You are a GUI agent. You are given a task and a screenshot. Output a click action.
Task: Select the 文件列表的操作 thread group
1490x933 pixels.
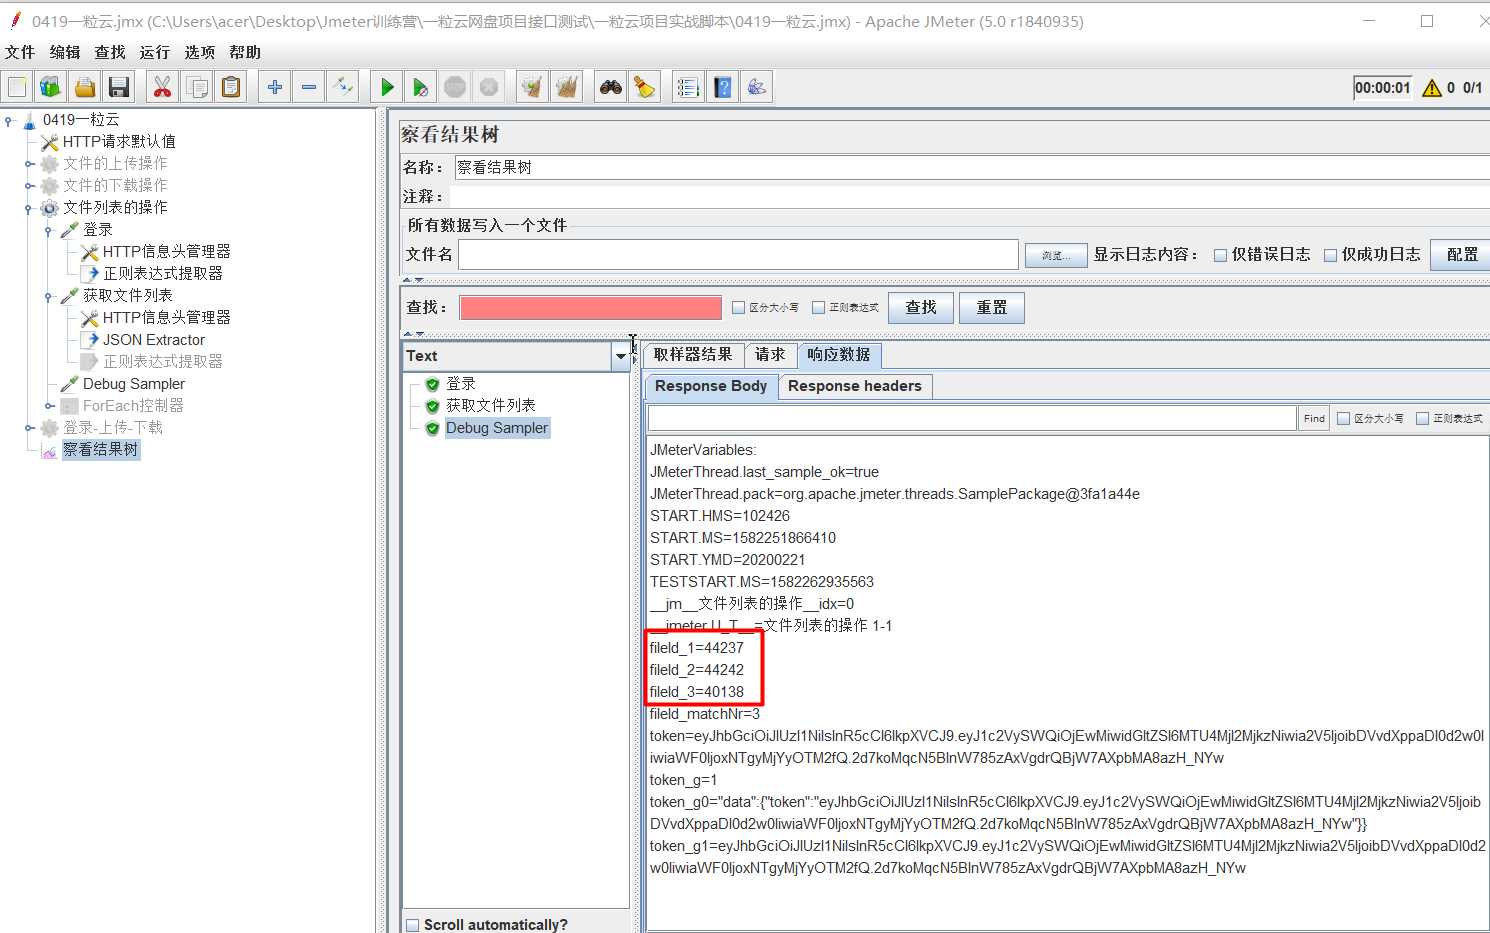115,207
